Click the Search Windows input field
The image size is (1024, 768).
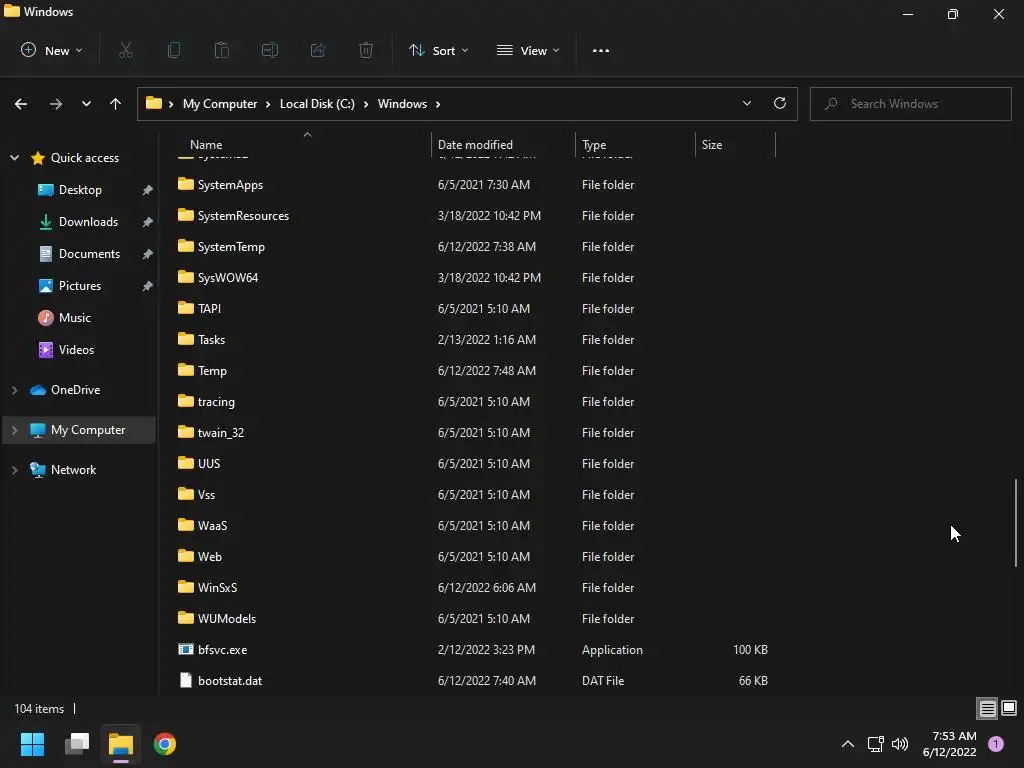(911, 104)
